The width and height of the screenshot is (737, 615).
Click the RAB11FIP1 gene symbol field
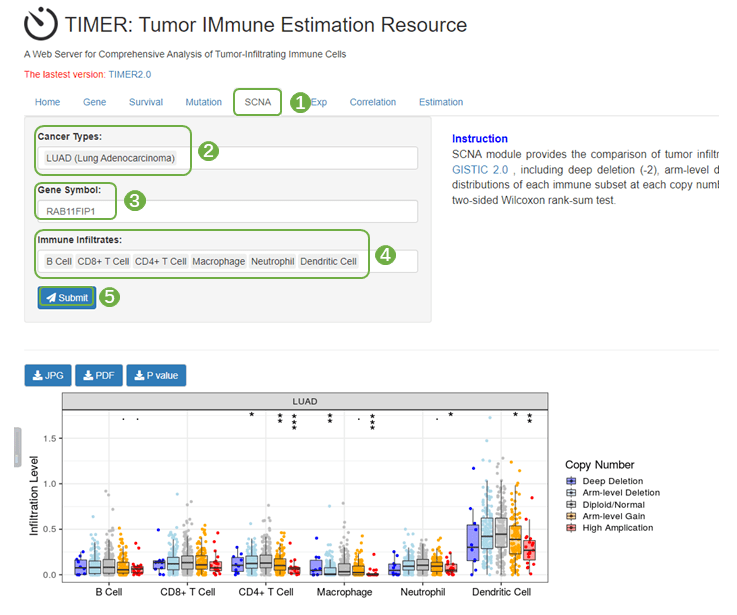[229, 211]
